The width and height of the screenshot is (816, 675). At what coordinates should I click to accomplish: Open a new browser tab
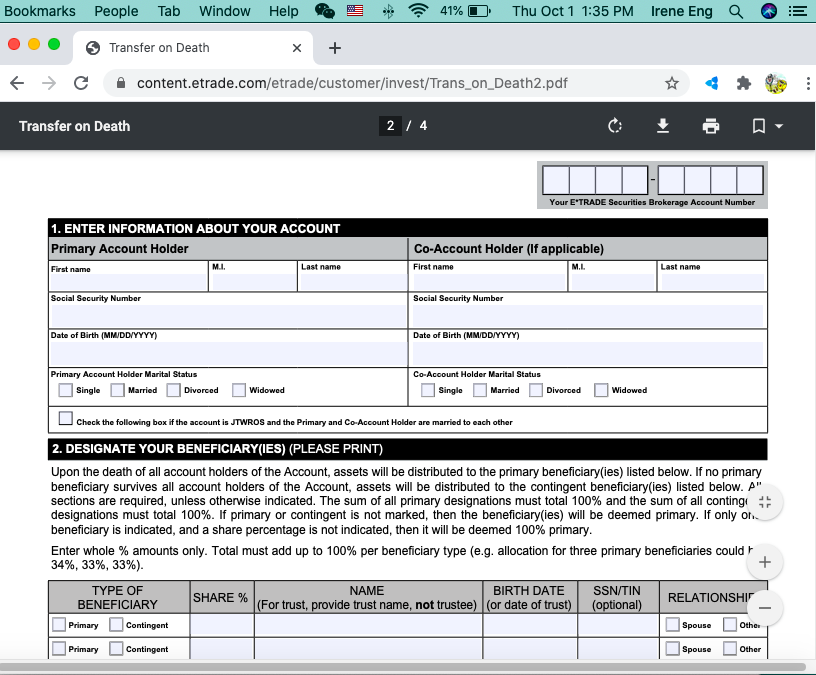335,48
